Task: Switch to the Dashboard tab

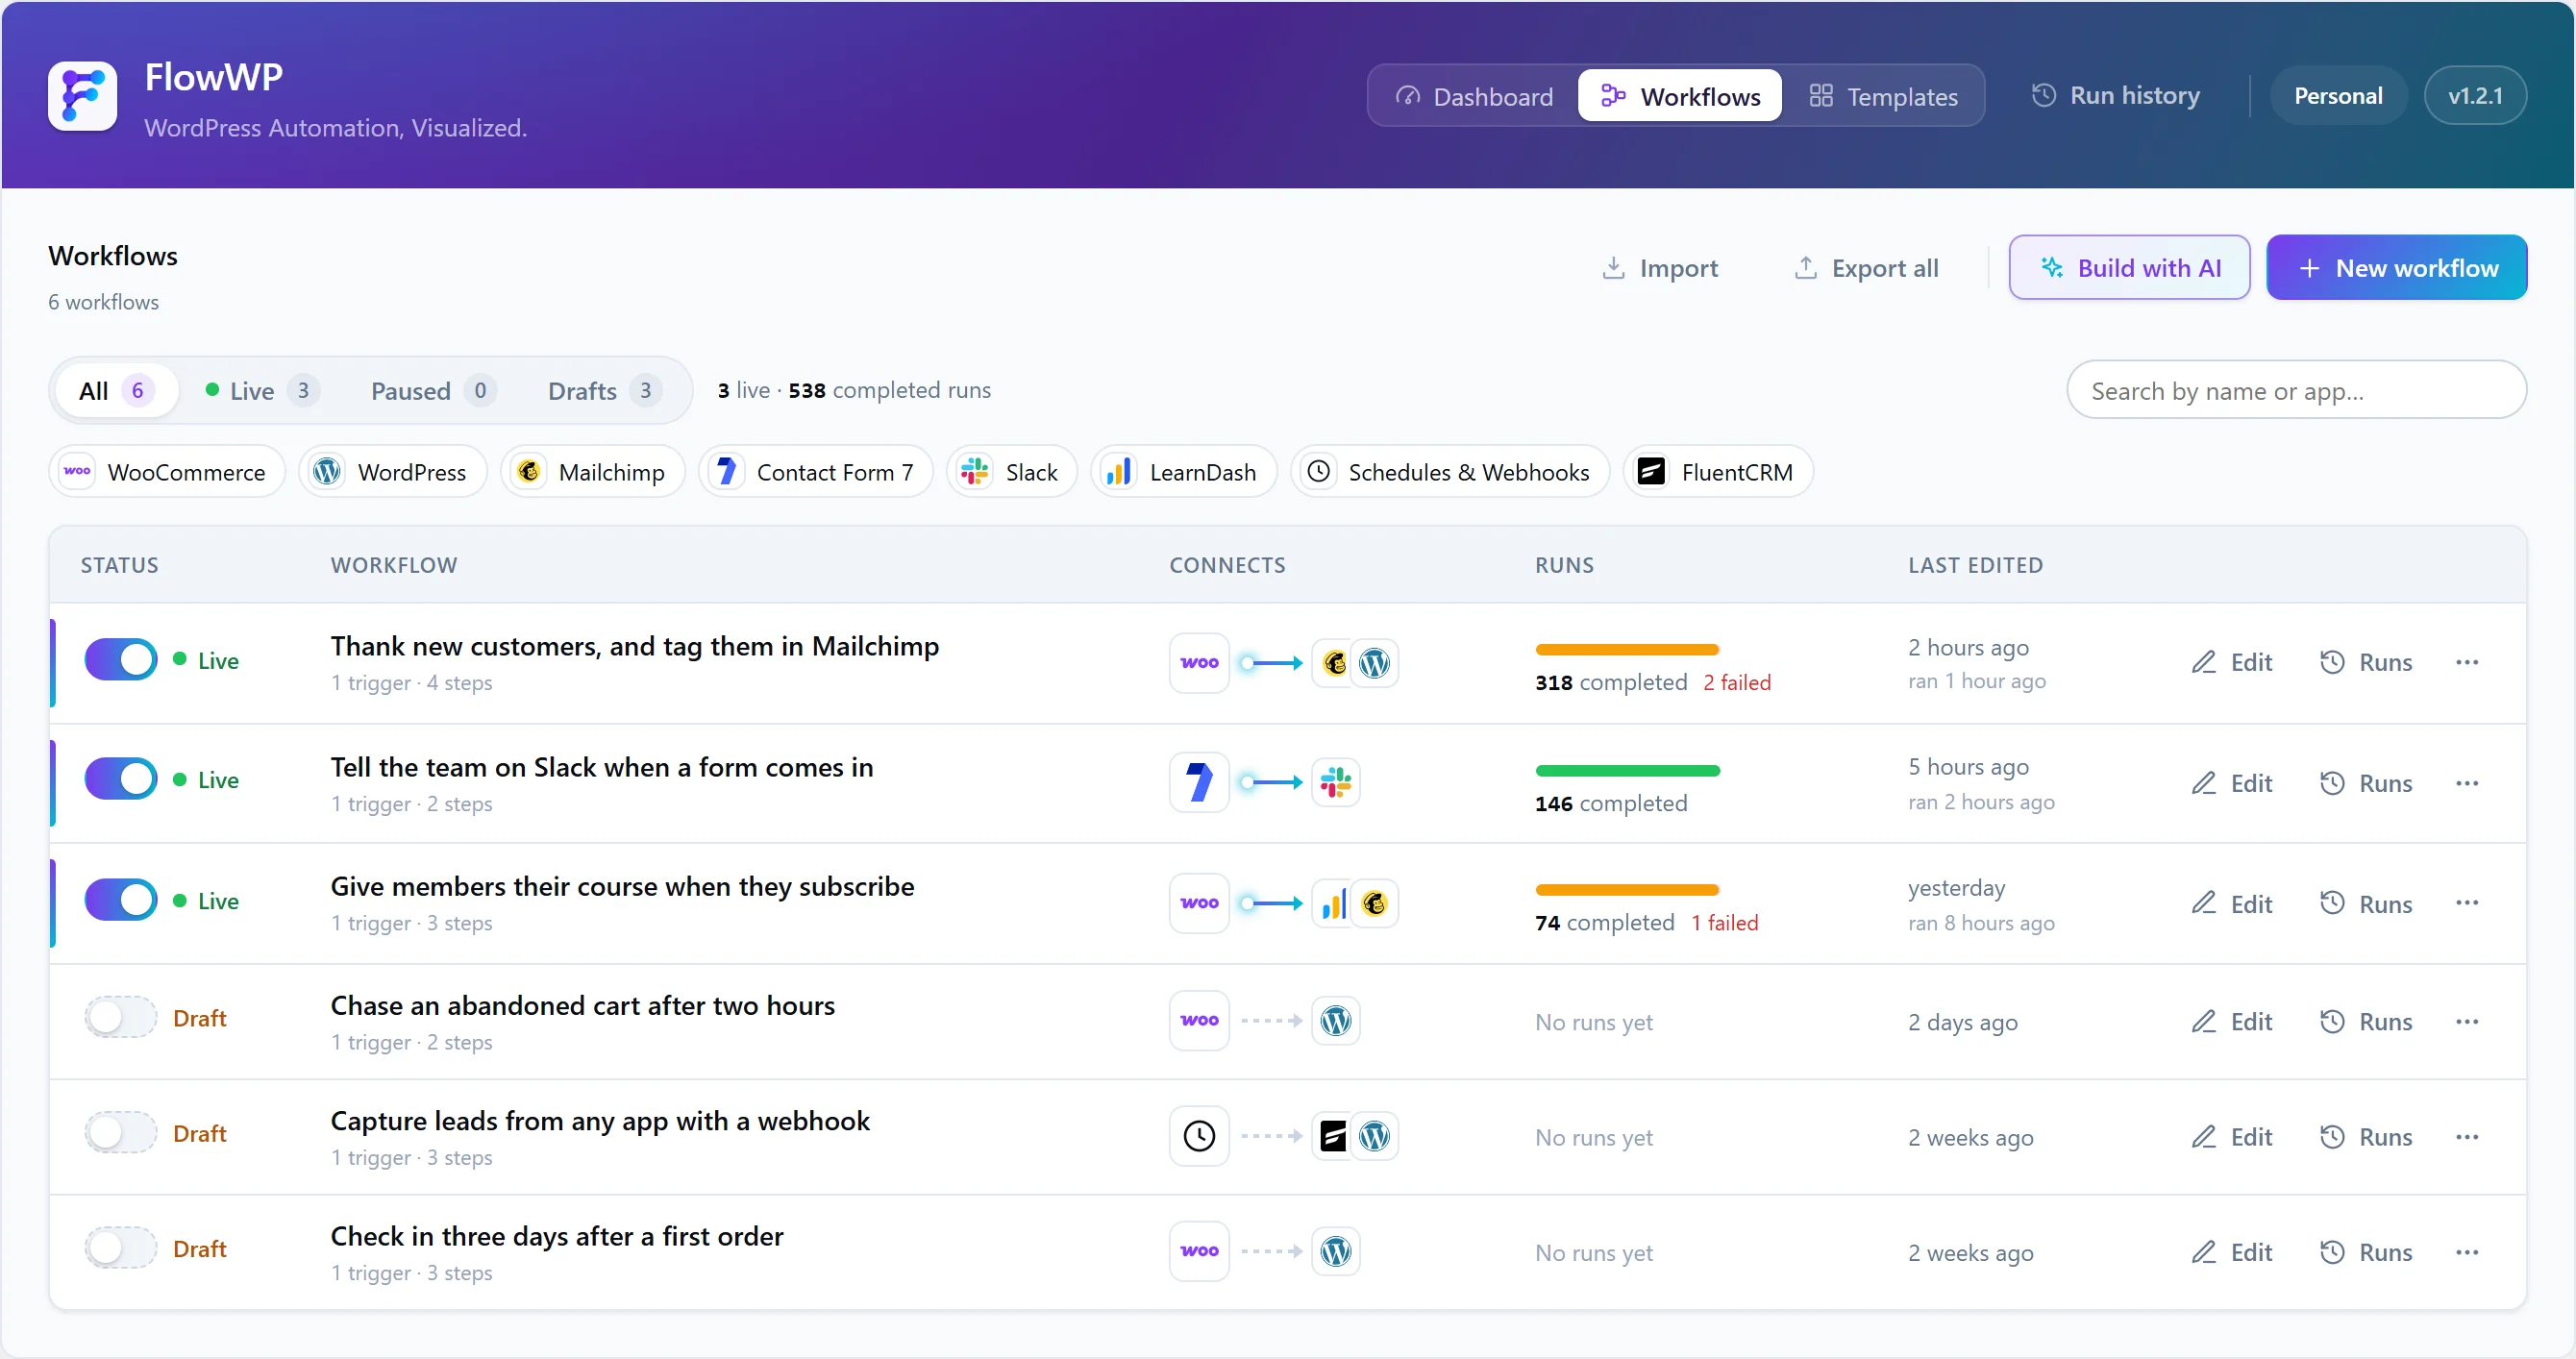Action: (1474, 96)
